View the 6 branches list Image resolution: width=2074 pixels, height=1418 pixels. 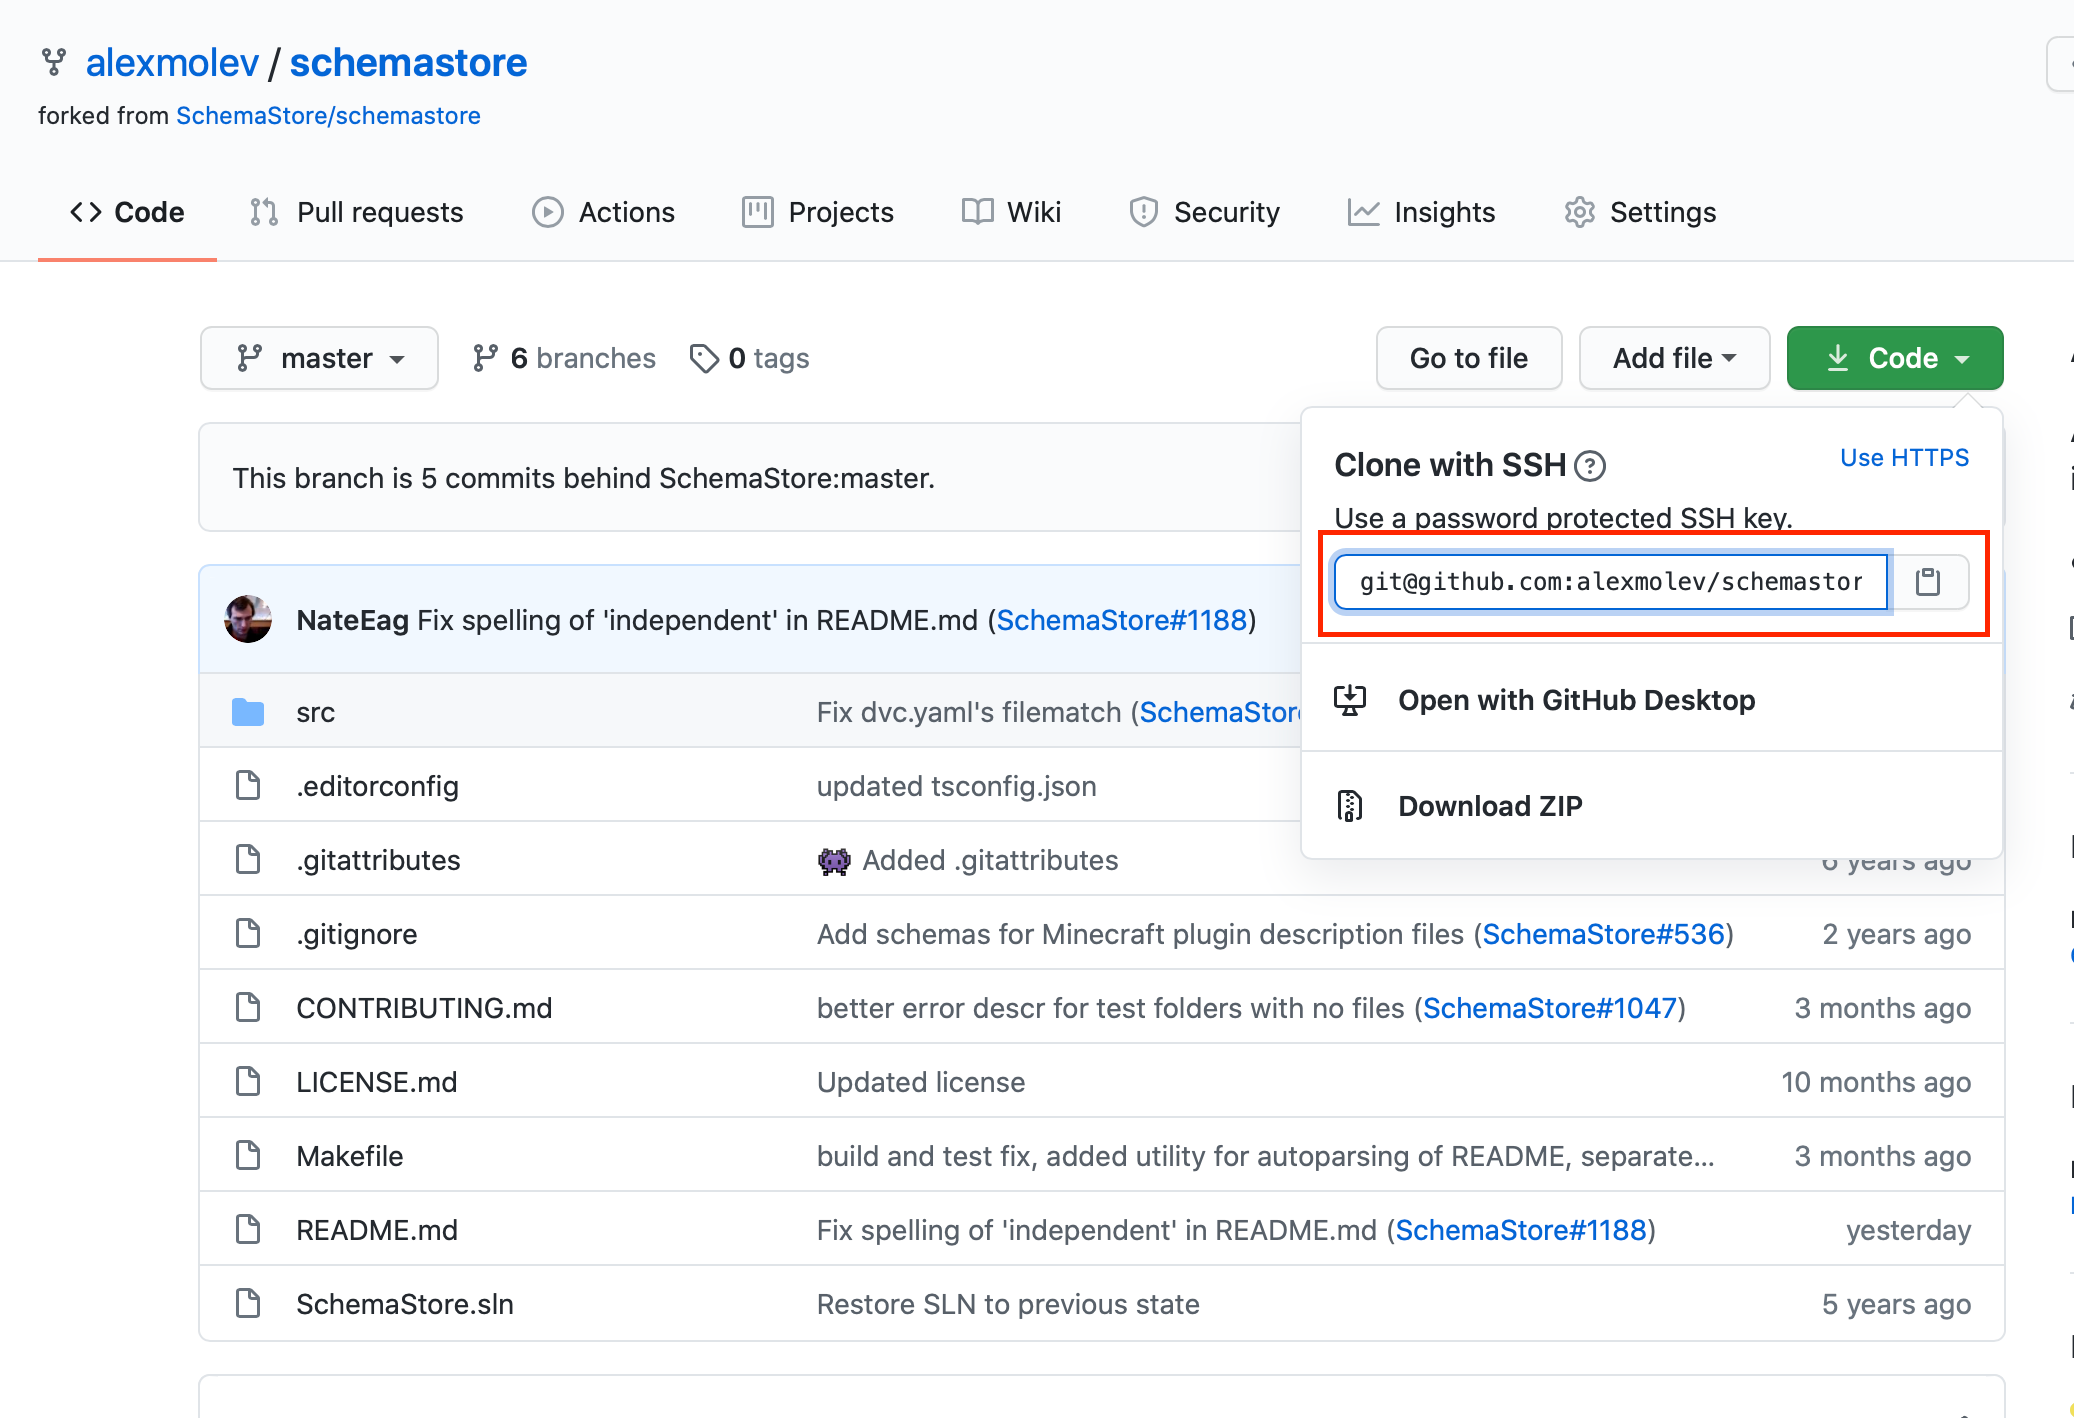(x=564, y=358)
